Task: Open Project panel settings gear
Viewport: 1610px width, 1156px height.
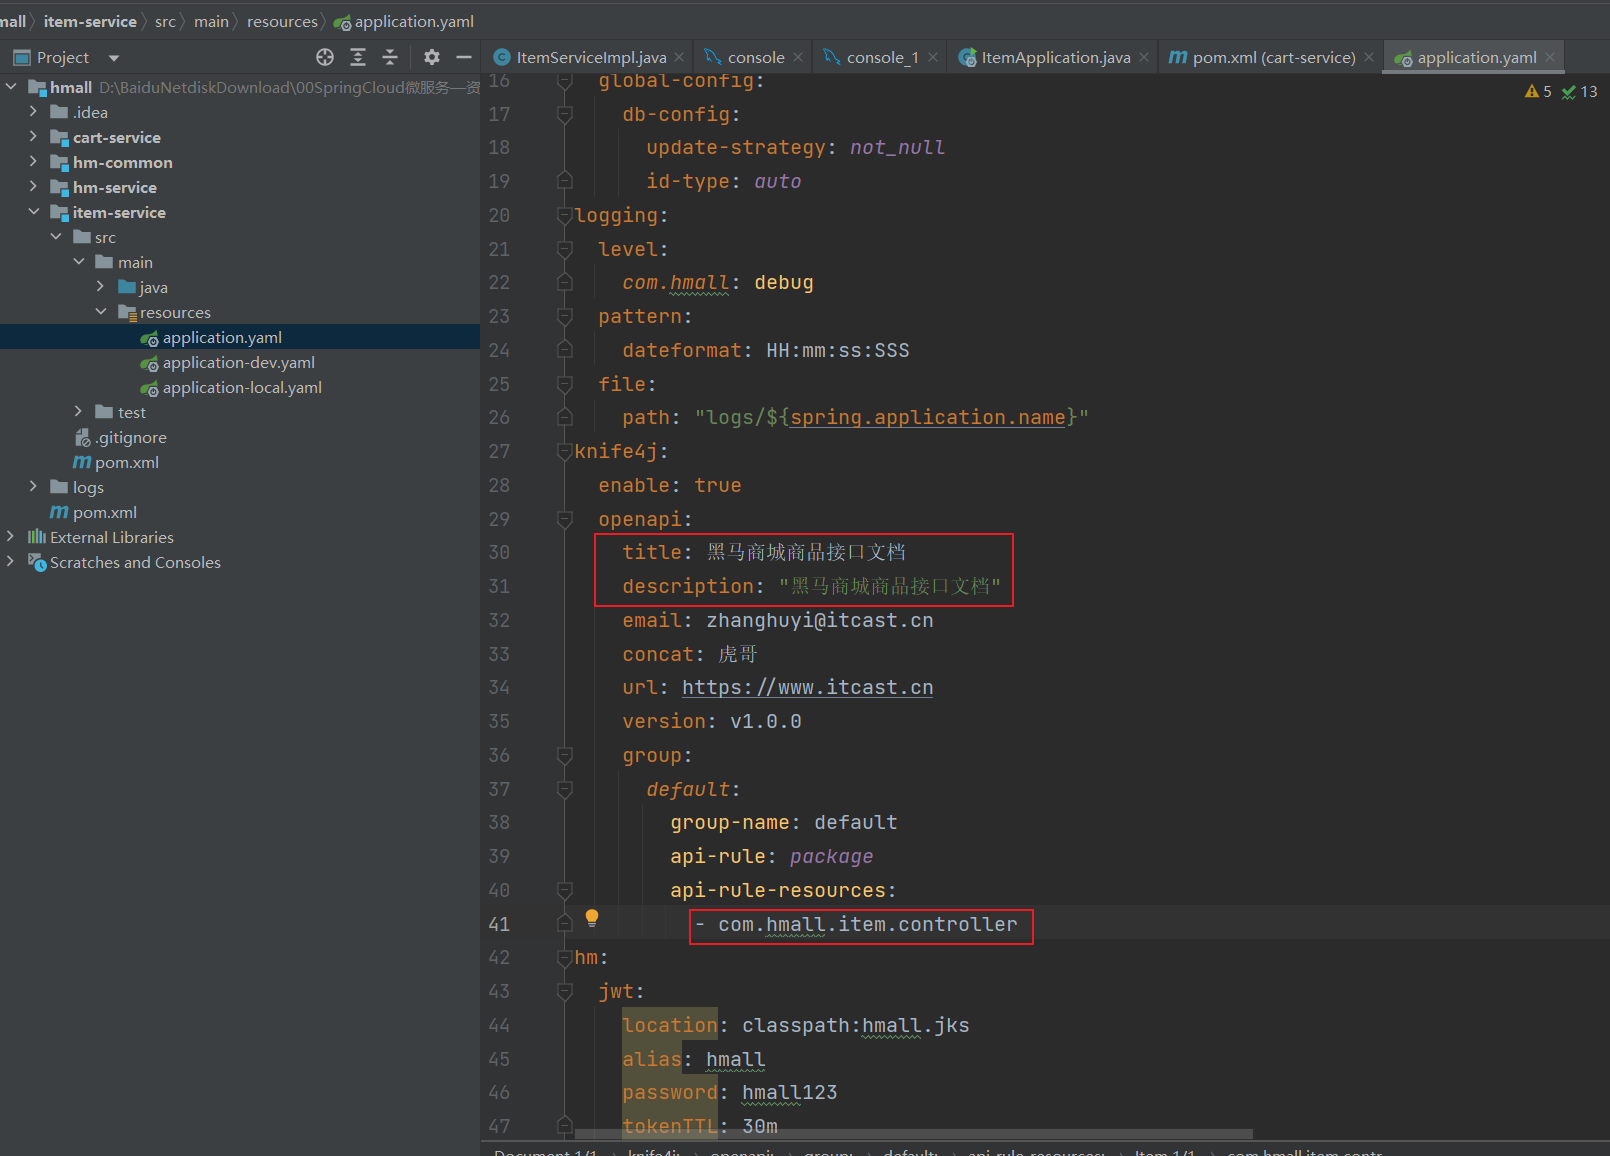Action: (x=432, y=57)
